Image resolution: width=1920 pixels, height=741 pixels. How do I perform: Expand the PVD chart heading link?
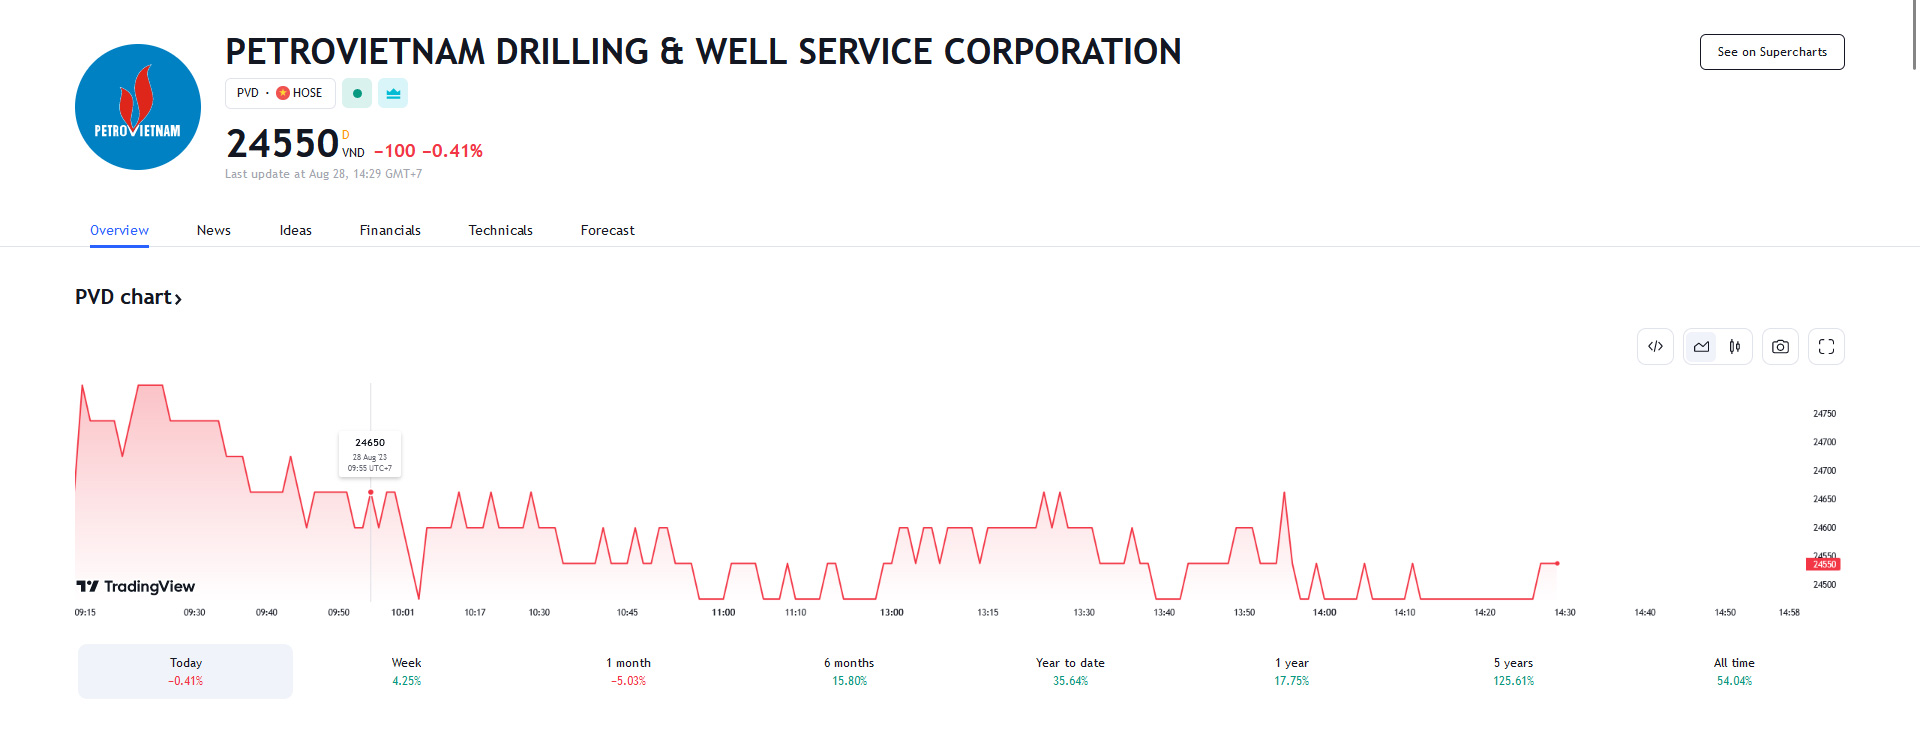tap(128, 297)
